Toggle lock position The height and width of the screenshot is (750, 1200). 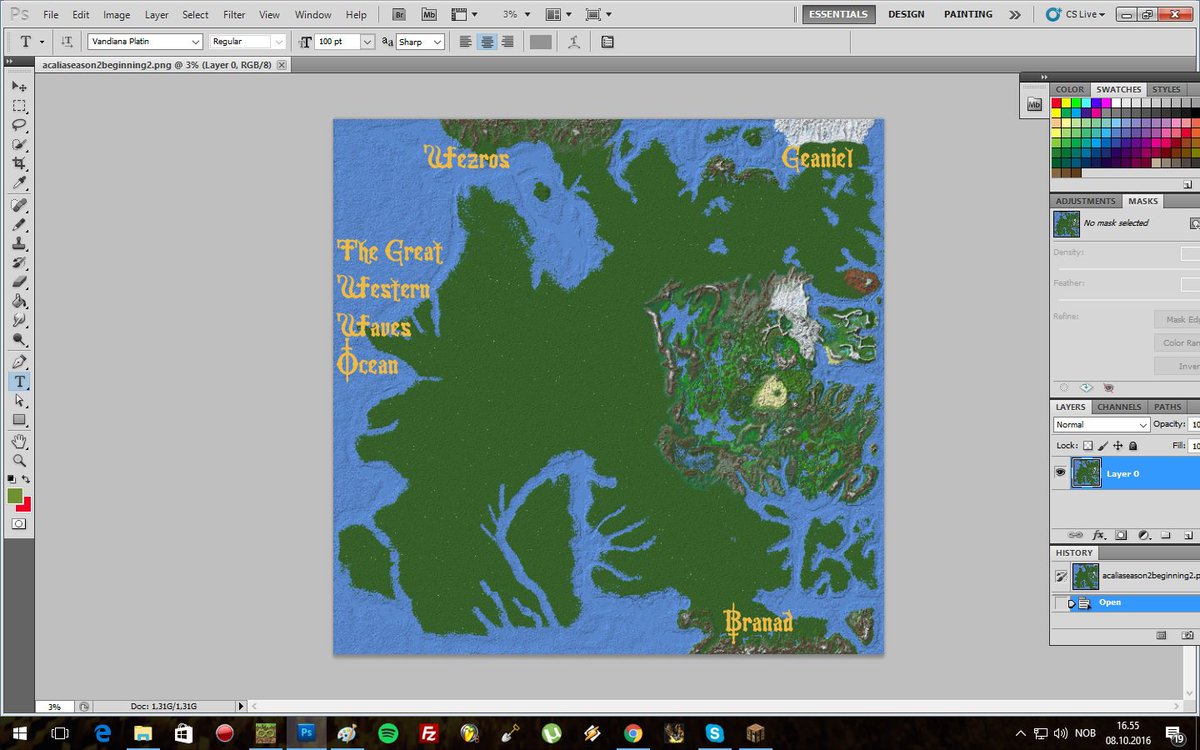point(1118,446)
